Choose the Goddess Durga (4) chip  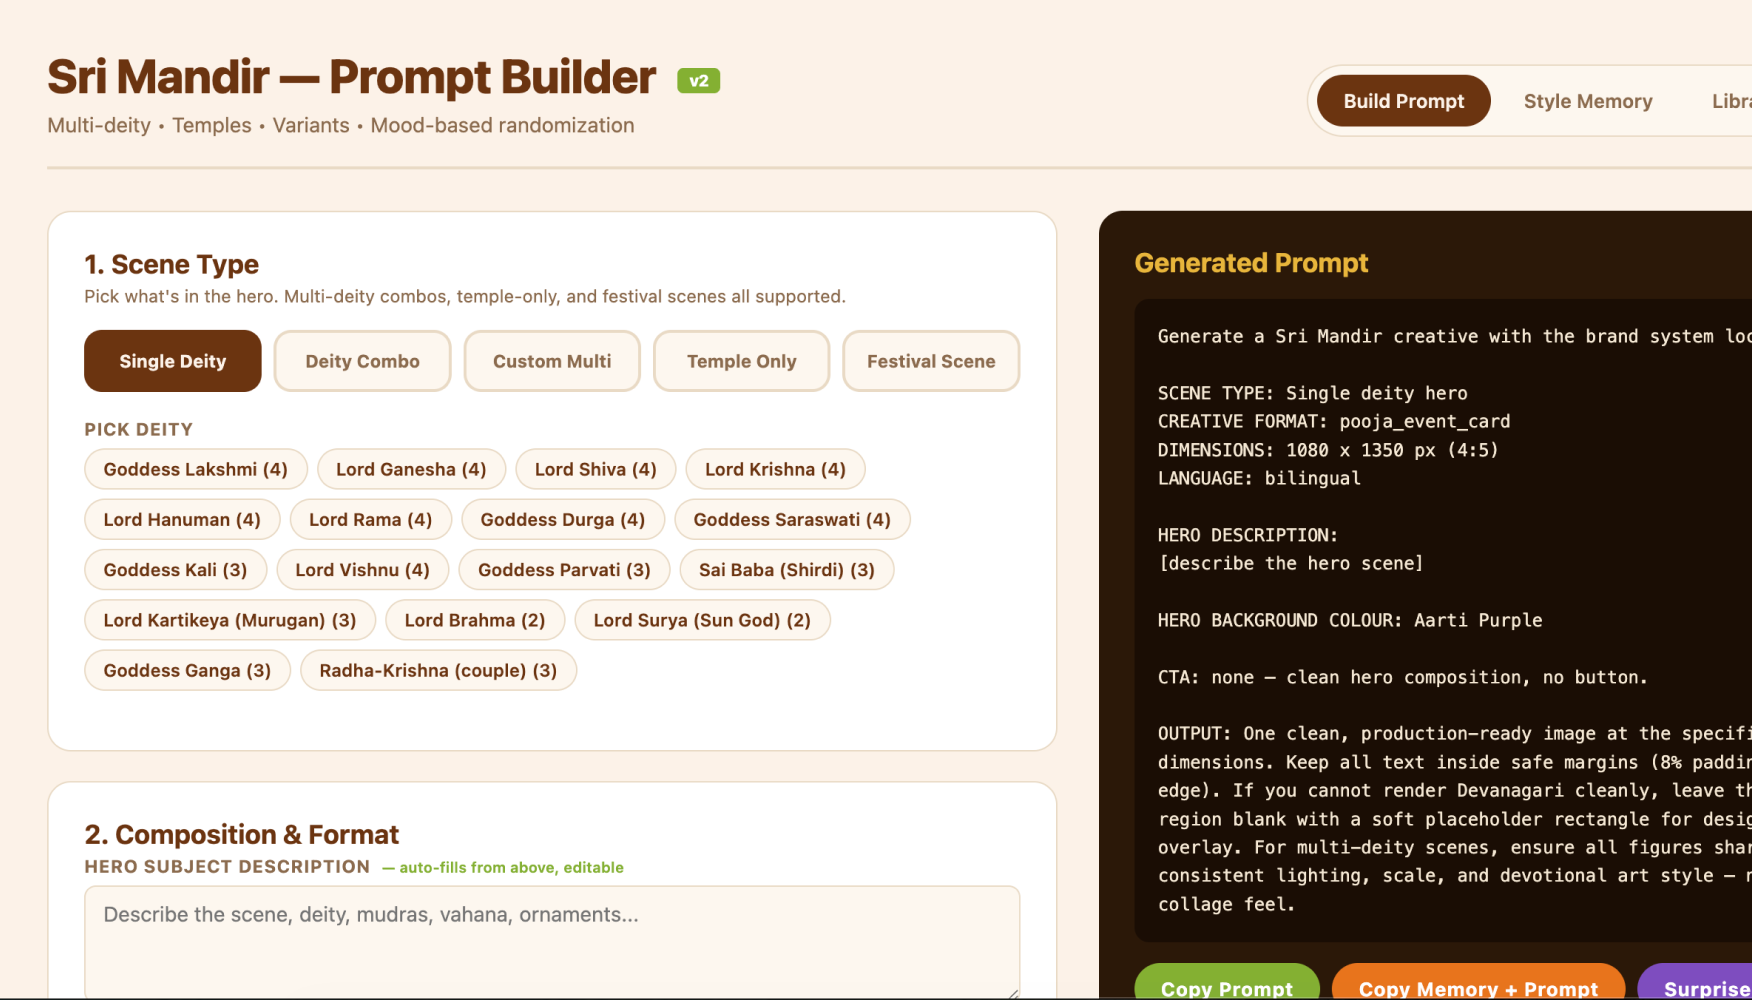(x=563, y=519)
